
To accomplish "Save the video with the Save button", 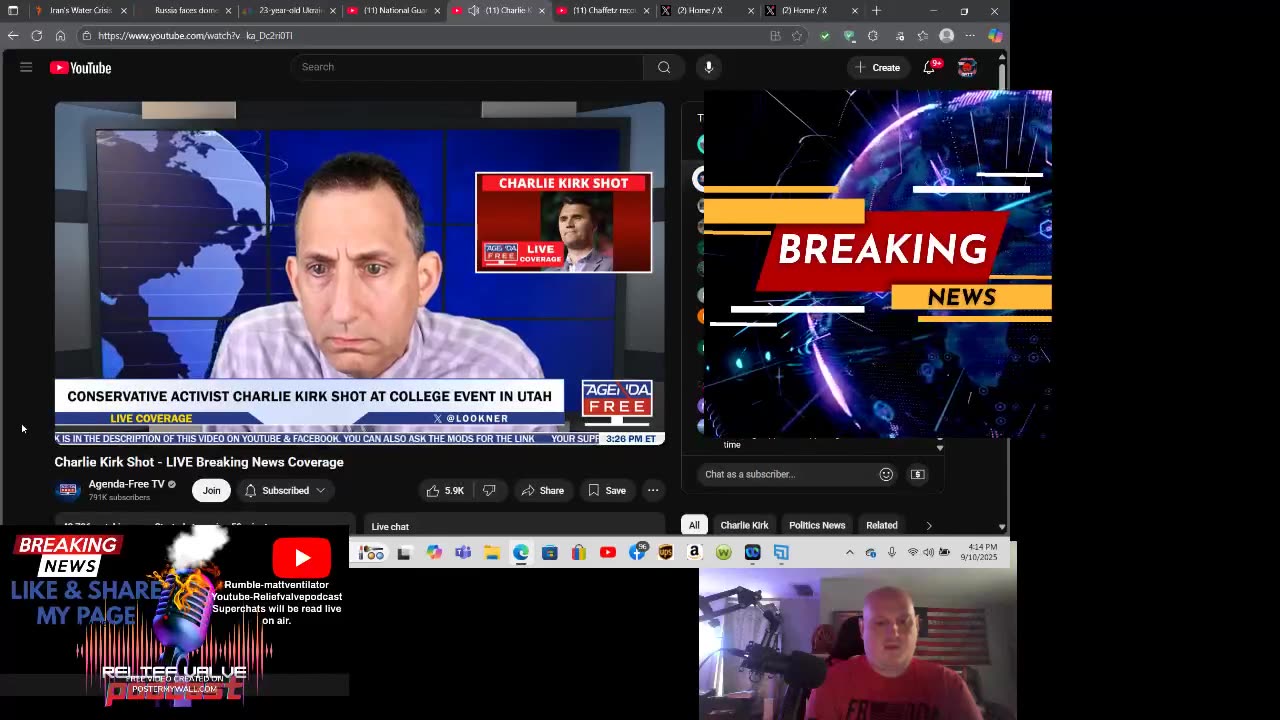I will click(x=607, y=490).
